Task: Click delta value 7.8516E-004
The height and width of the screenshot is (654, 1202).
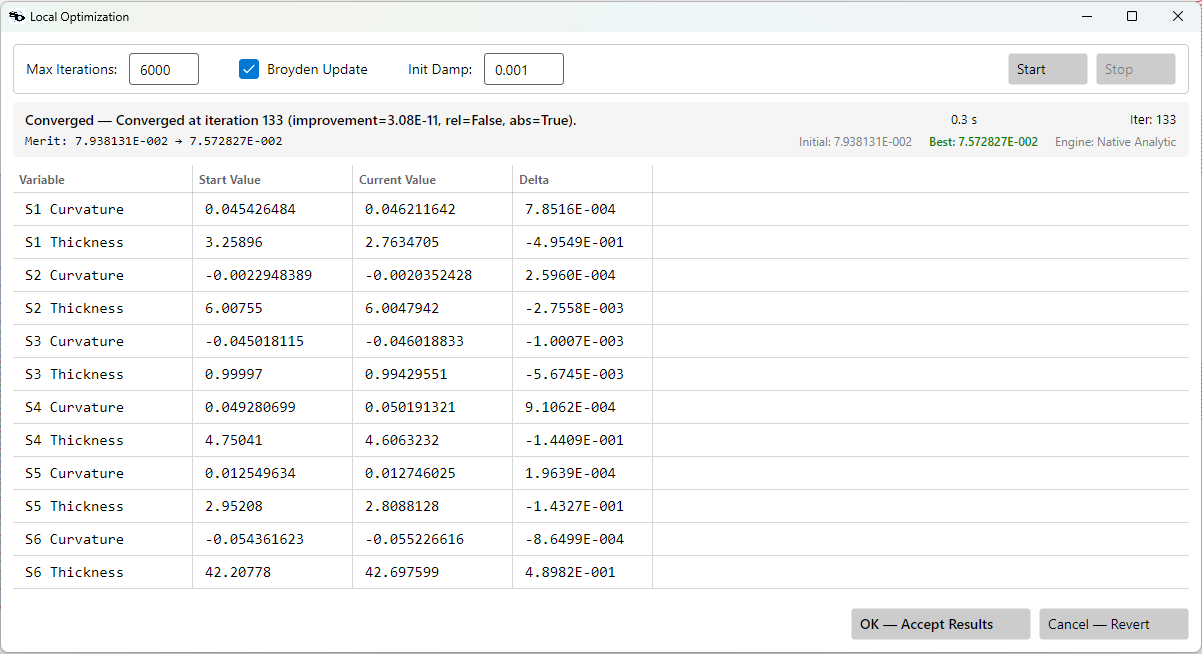Action: coord(570,209)
